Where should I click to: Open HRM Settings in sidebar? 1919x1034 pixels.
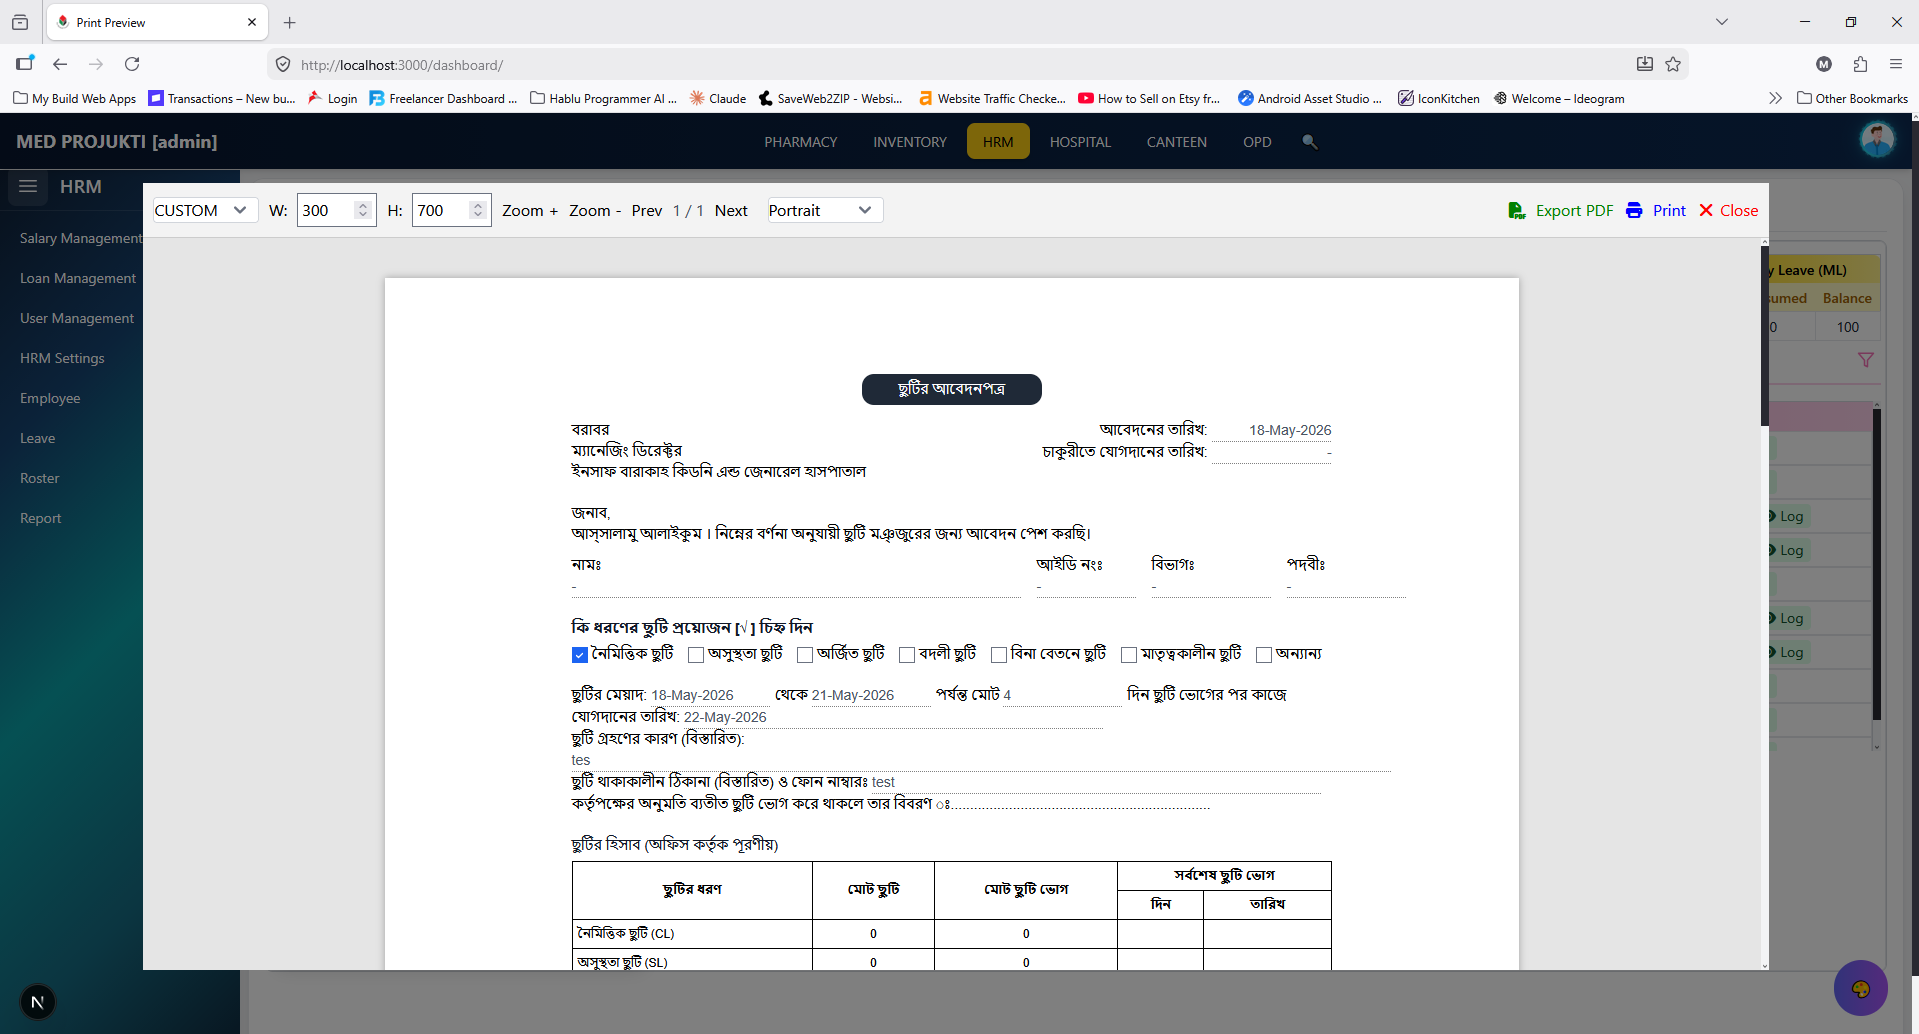(x=62, y=358)
